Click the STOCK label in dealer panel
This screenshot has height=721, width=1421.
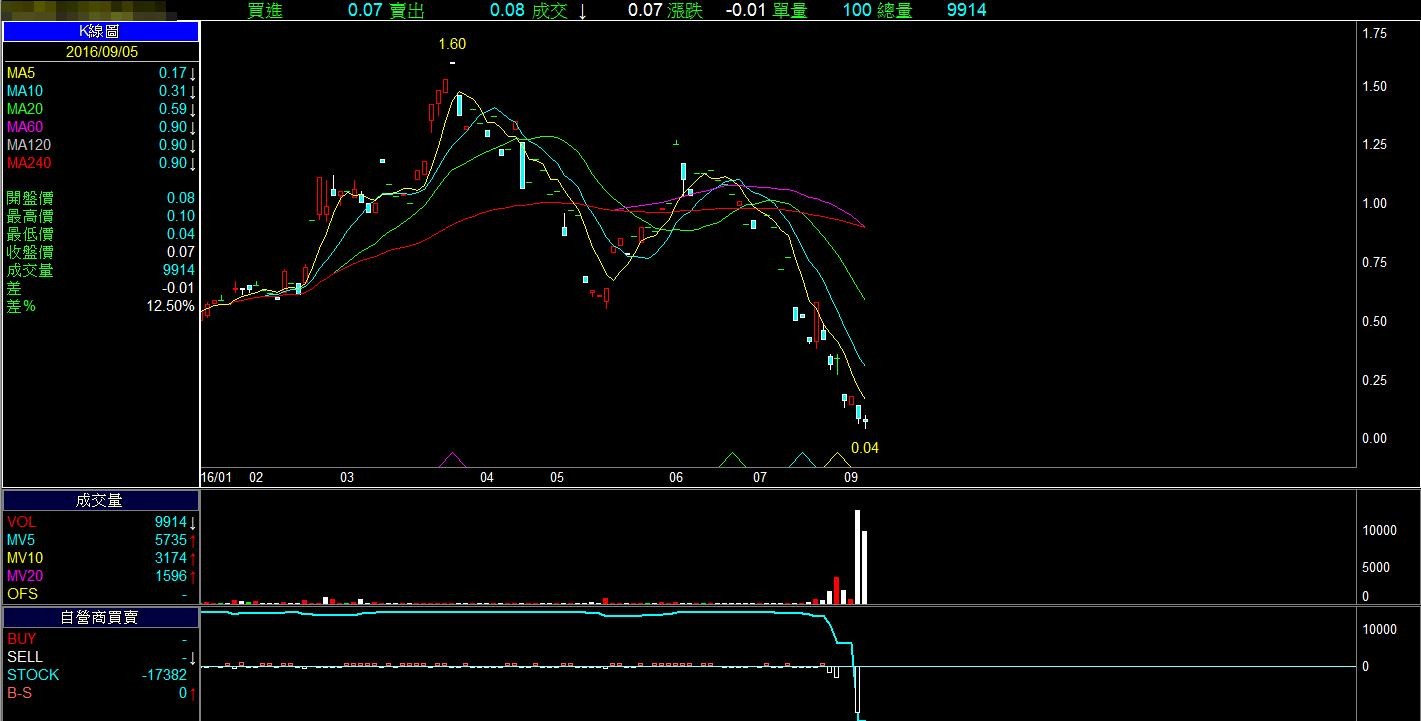[33, 675]
